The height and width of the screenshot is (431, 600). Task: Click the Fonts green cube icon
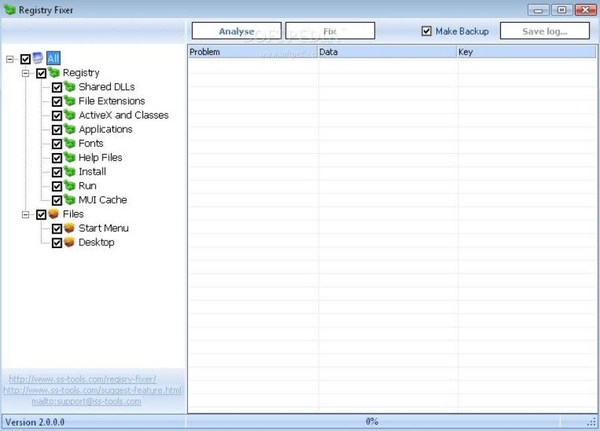[x=70, y=143]
